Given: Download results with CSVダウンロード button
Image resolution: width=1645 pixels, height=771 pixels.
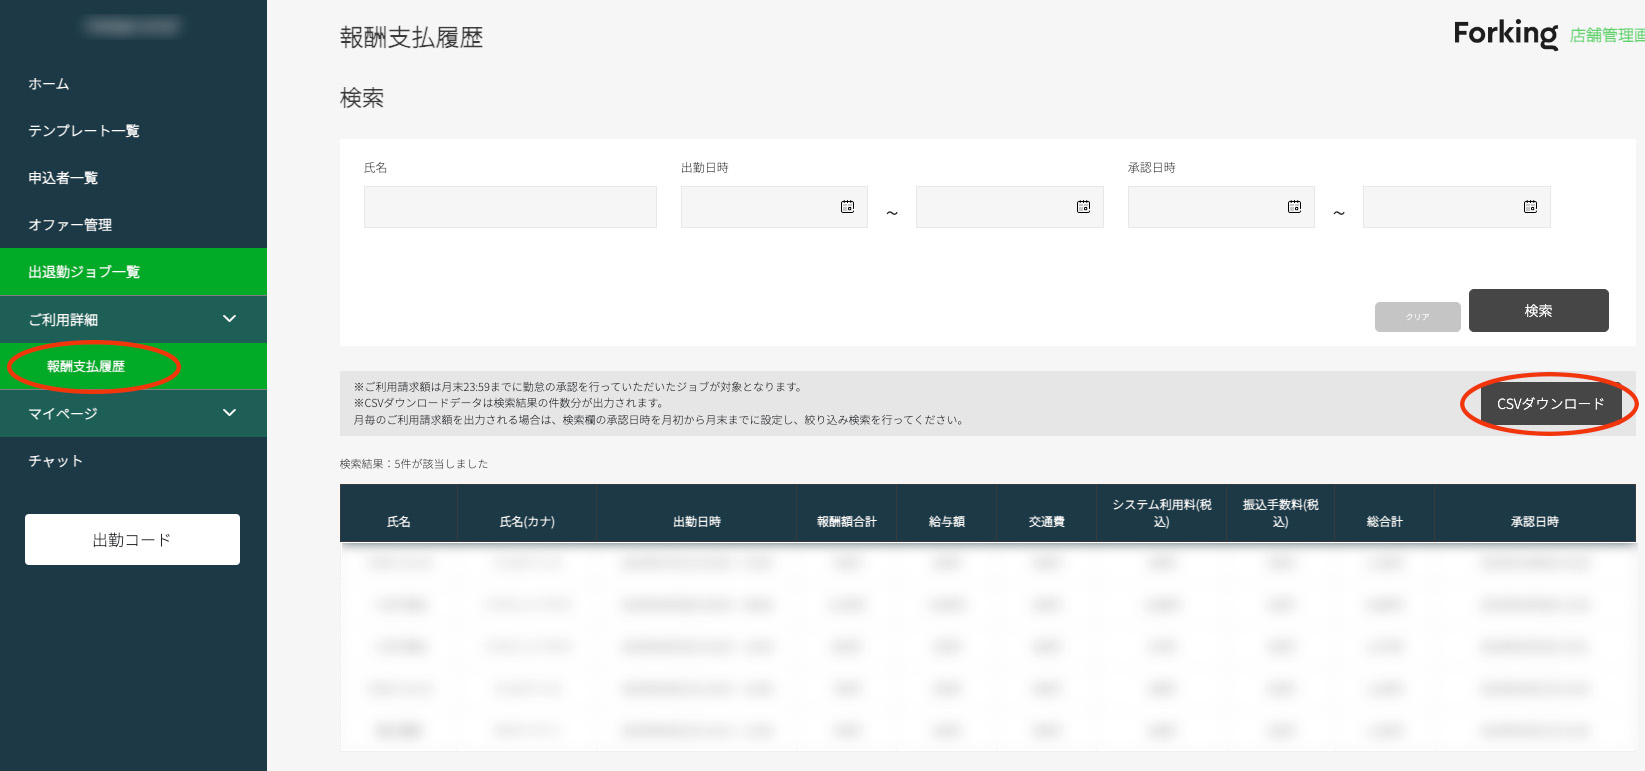Looking at the screenshot, I should [x=1550, y=404].
